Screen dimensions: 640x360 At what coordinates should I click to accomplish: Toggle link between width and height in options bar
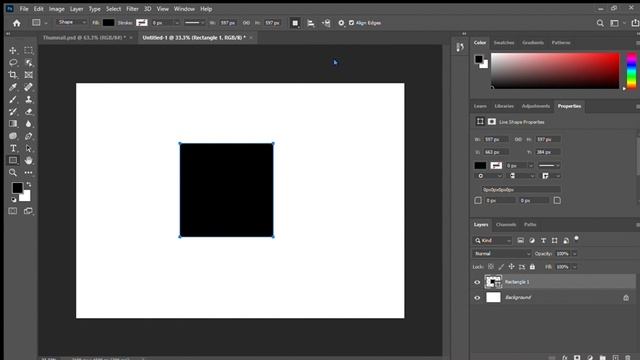pos(246,23)
